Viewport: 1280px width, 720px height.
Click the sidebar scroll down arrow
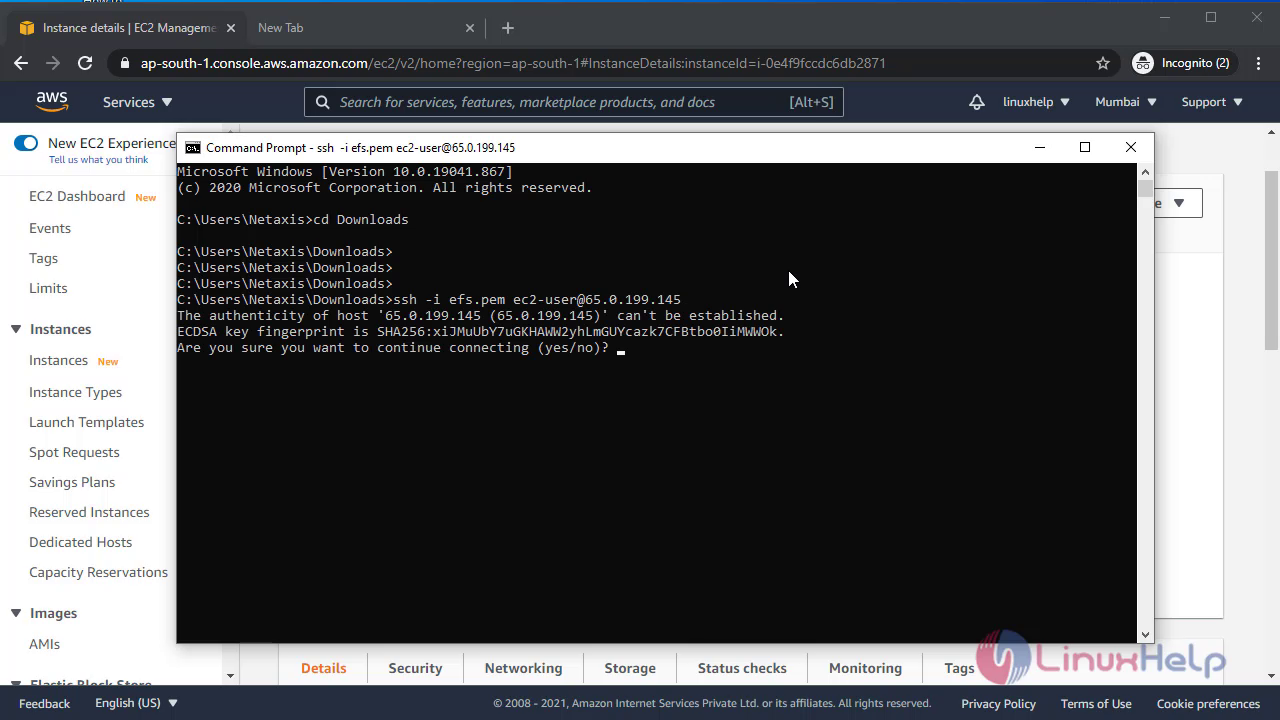coord(230,677)
